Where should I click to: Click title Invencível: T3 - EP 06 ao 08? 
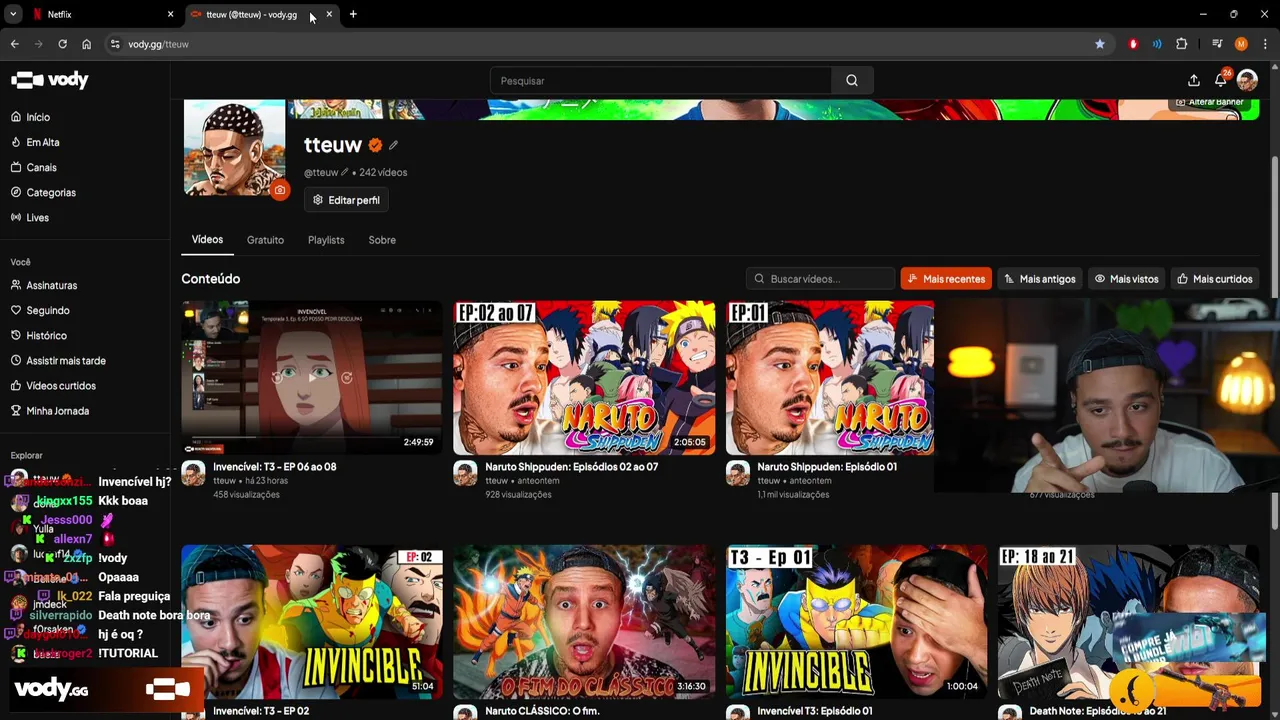pyautogui.click(x=274, y=467)
